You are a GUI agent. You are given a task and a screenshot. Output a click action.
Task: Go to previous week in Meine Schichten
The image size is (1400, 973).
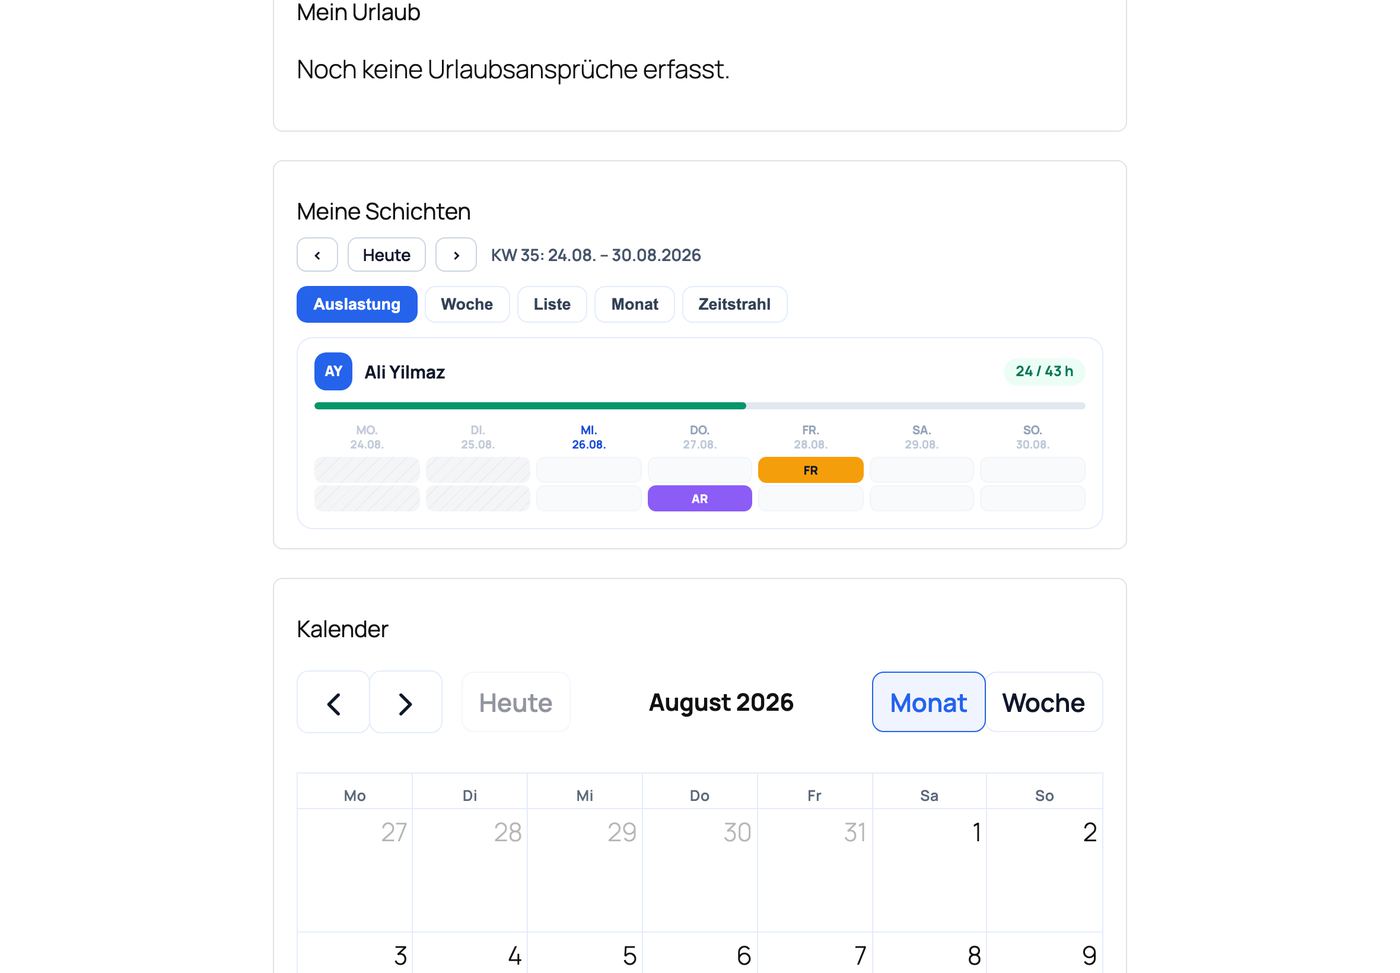point(317,255)
